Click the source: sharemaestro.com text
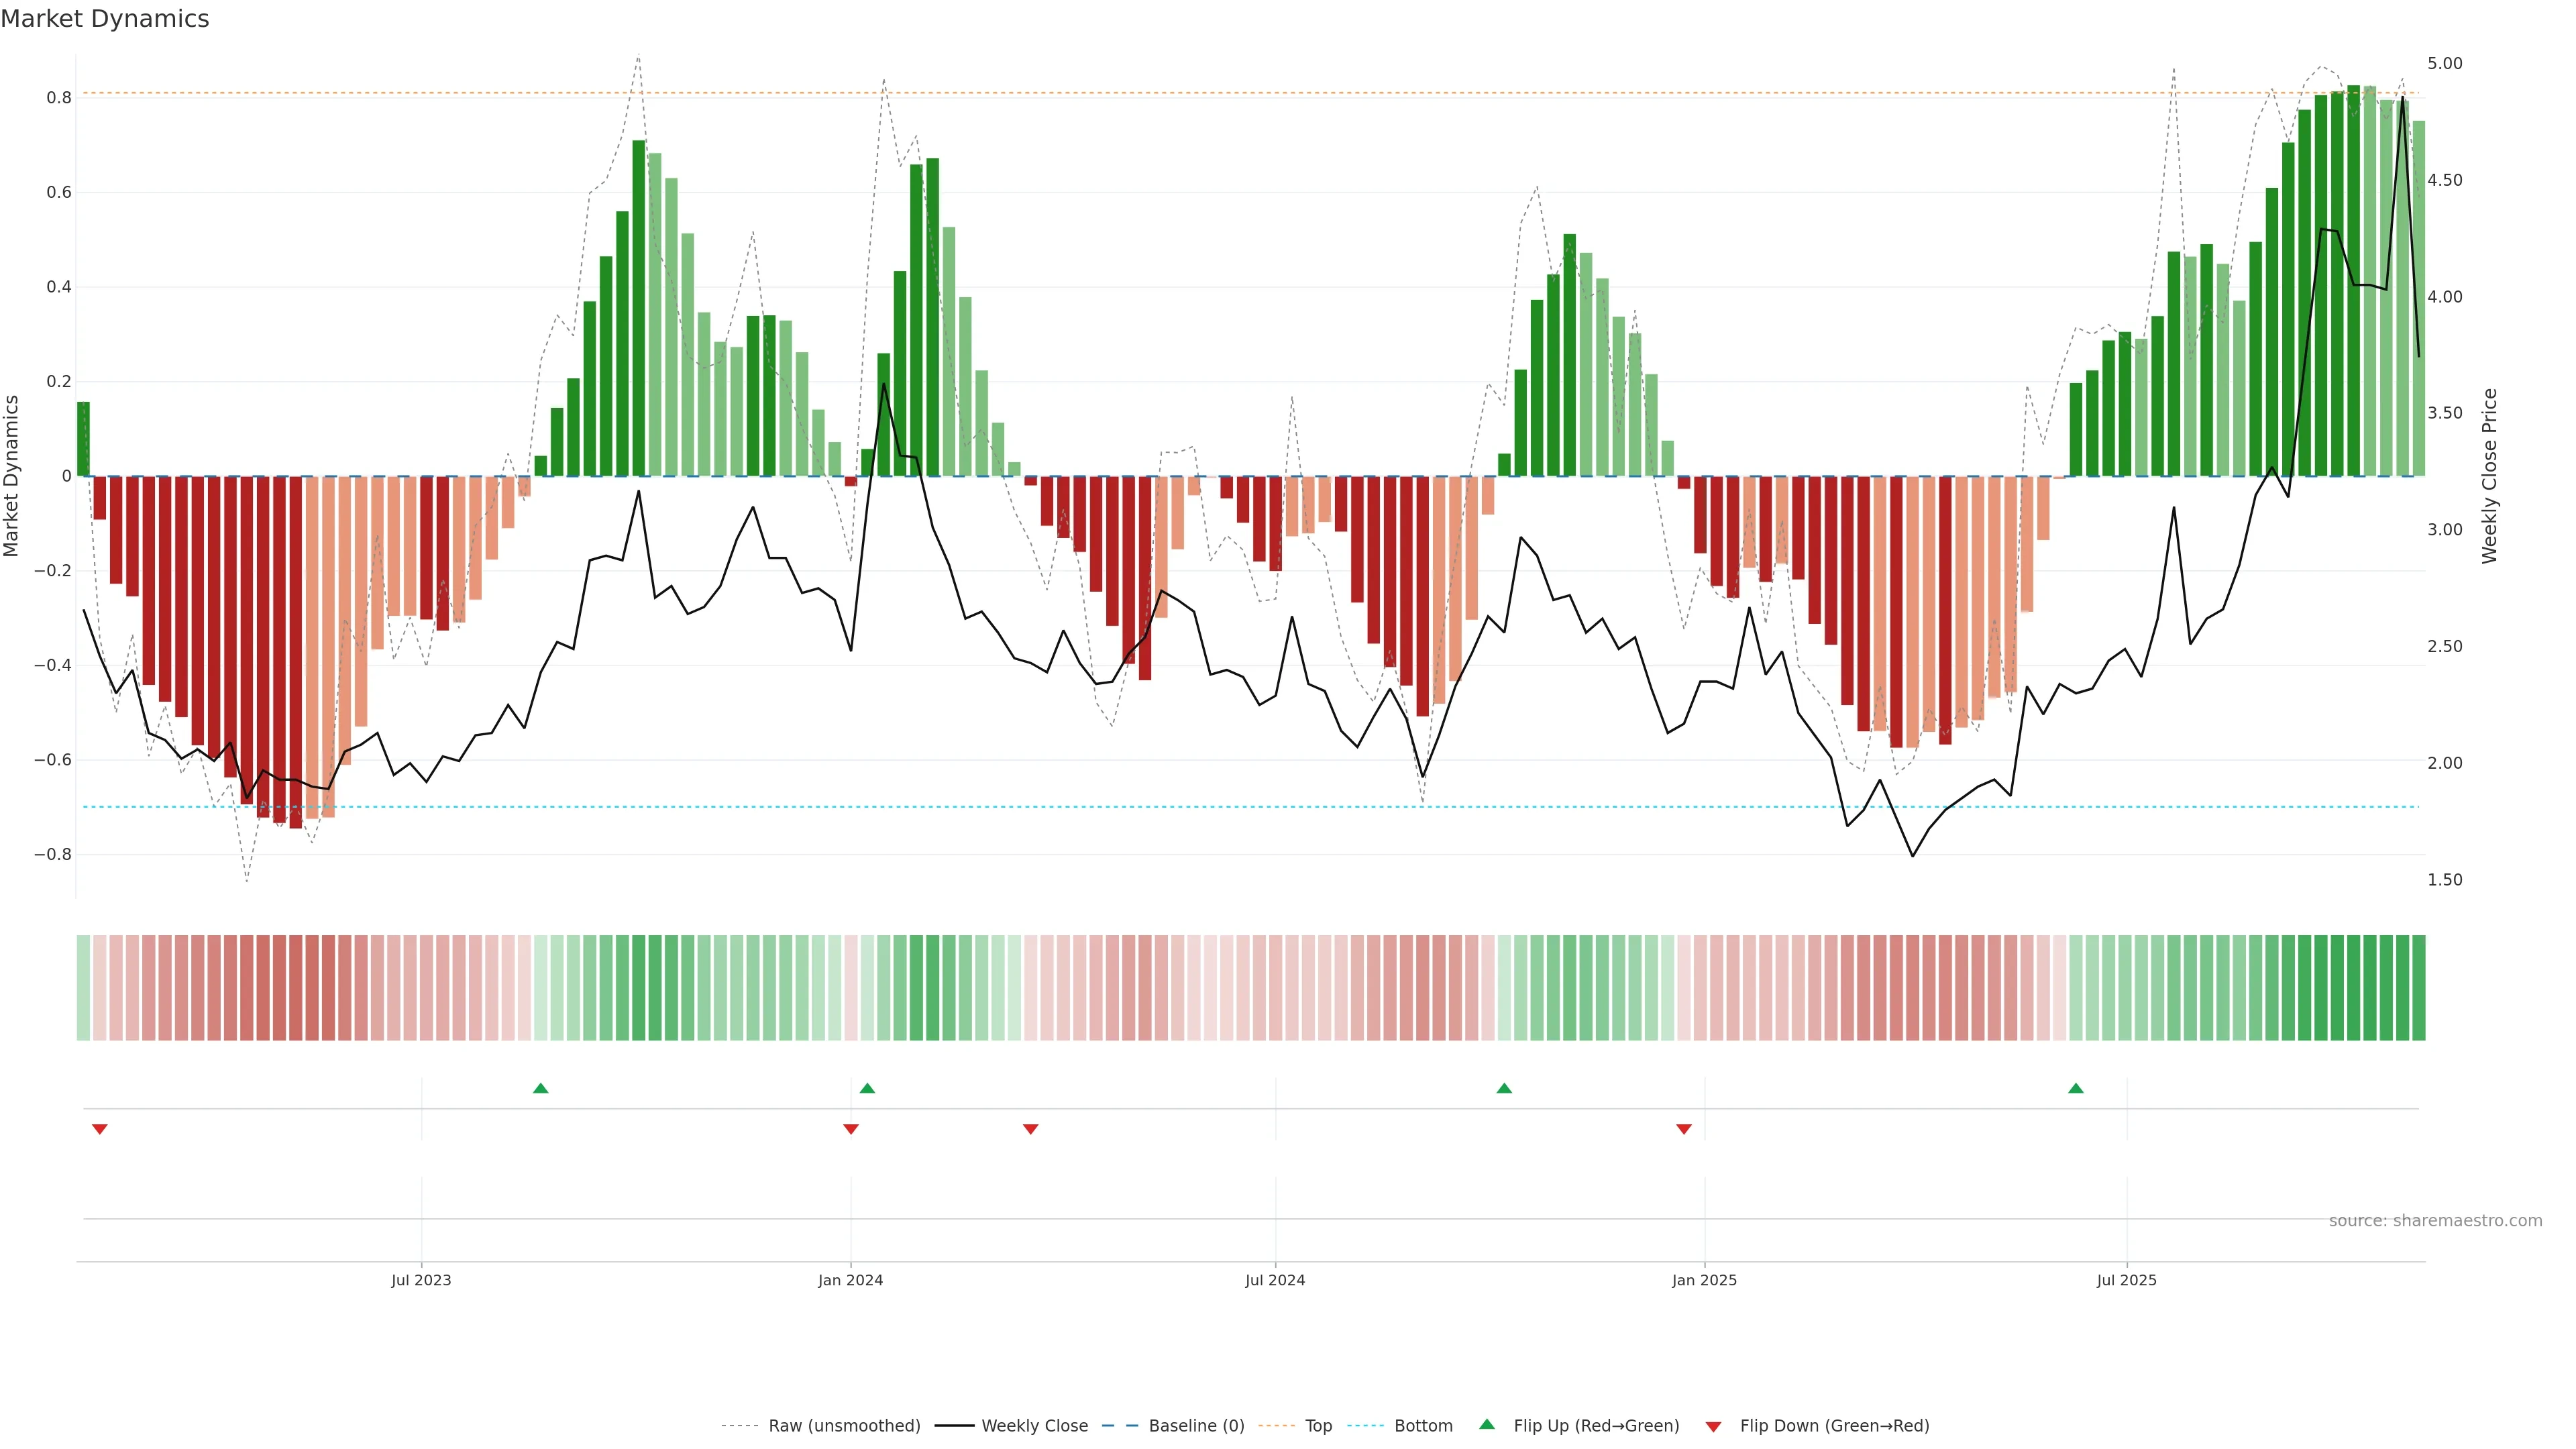This screenshot has width=2576, height=1449. (x=2435, y=1221)
